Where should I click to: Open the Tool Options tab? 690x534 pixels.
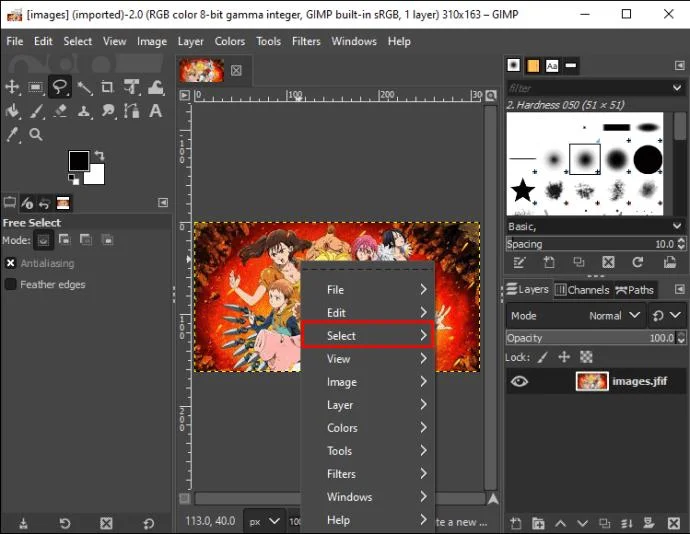(x=9, y=203)
